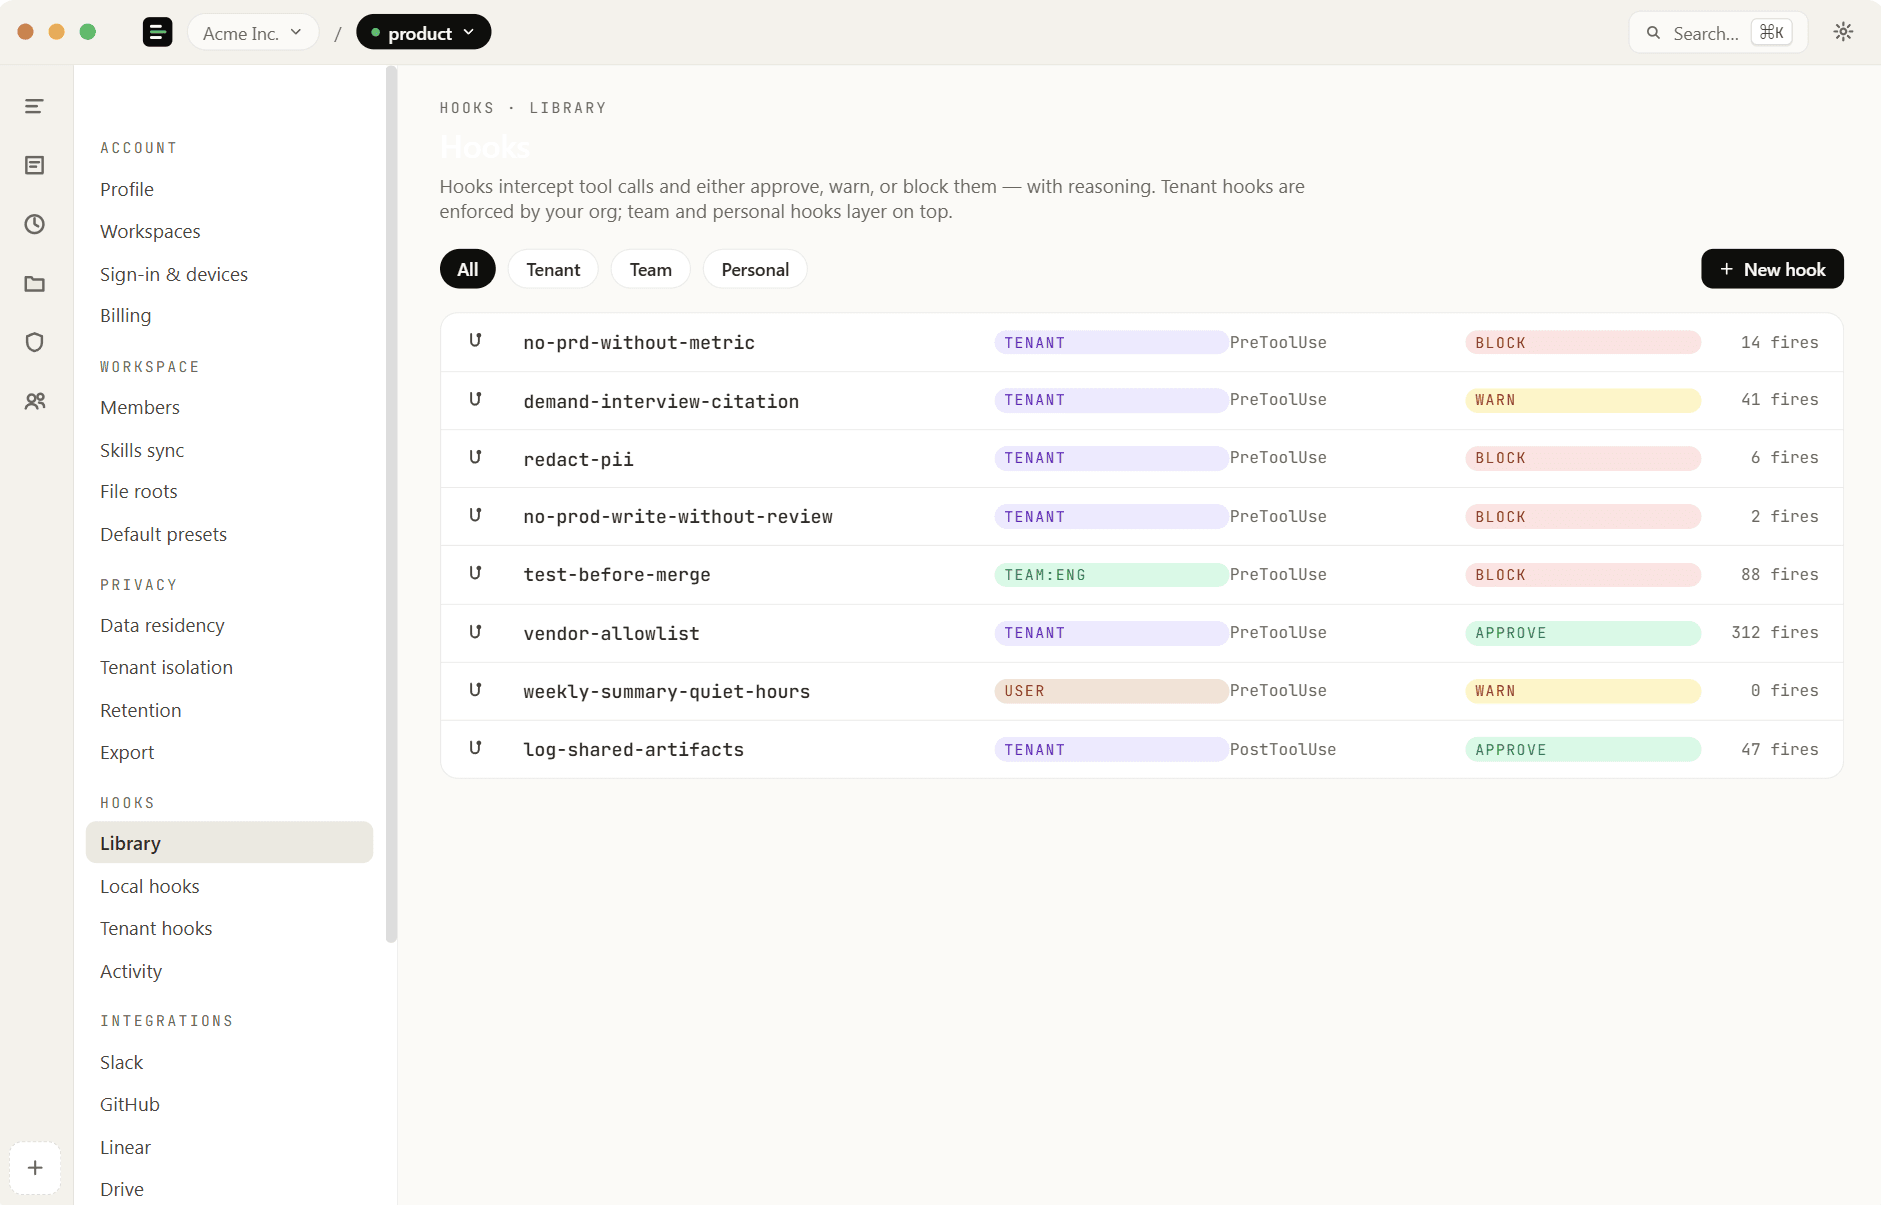This screenshot has height=1205, width=1881.
Task: Click APPROVE badge on vendor-allowlist row
Action: click(1583, 633)
